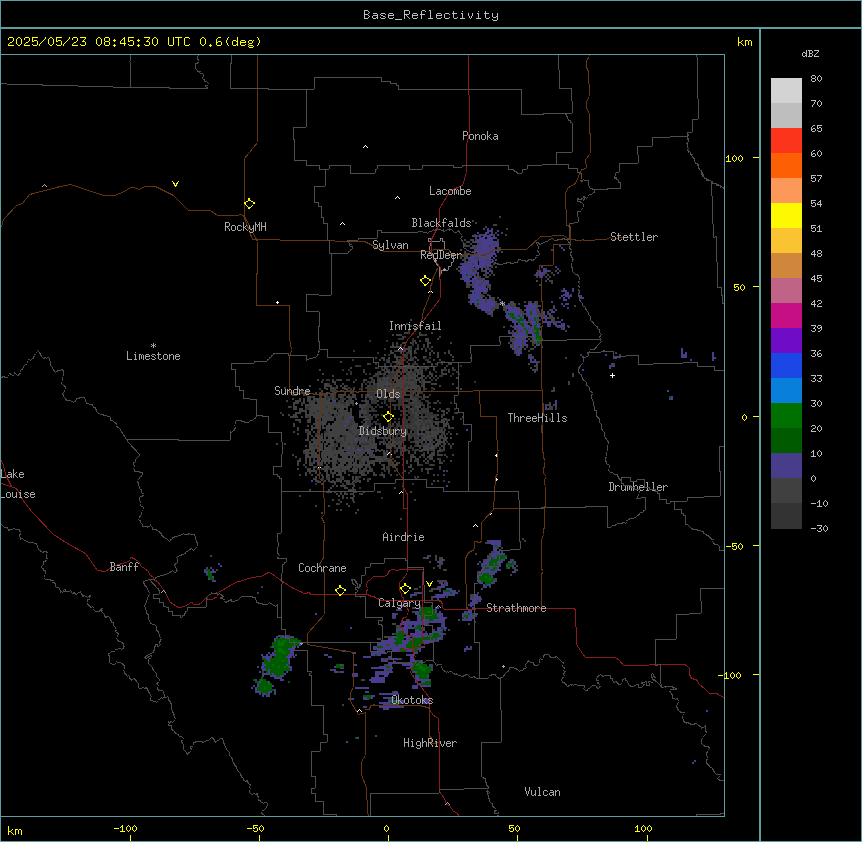This screenshot has height=842, width=862.
Task: Click the RockyMH label
Action: [x=245, y=227]
